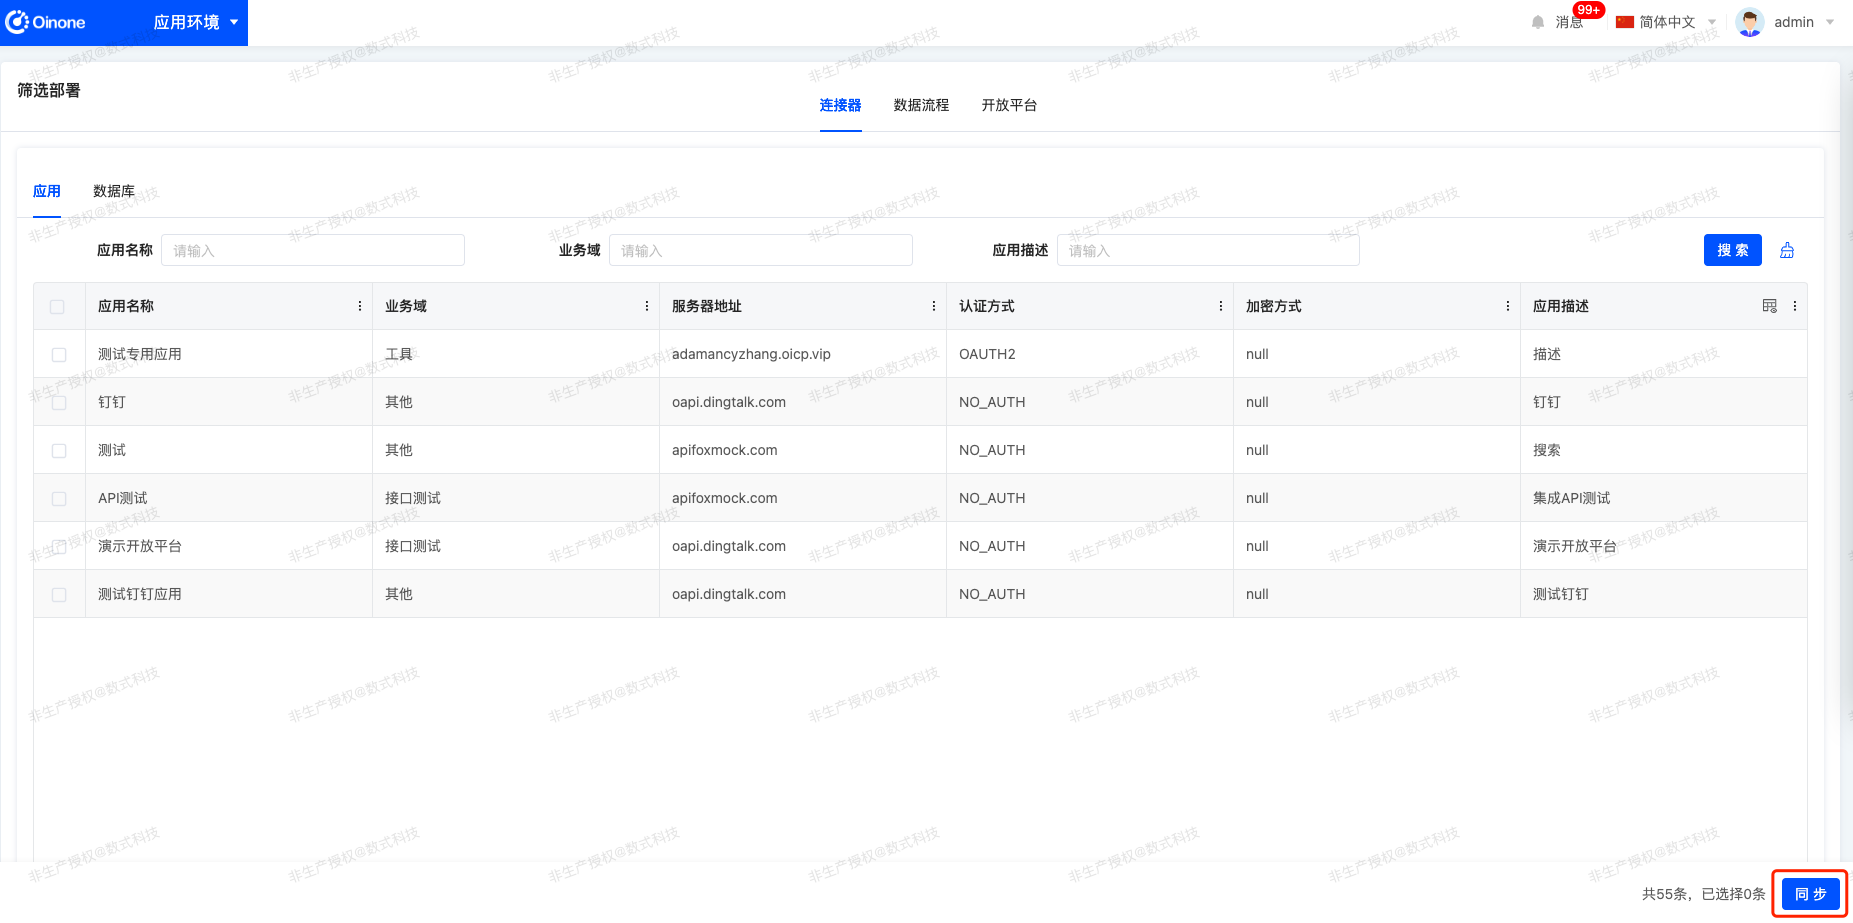Image resolution: width=1853 pixels, height=923 pixels.
Task: Click the admin avatar icon
Action: tap(1750, 22)
